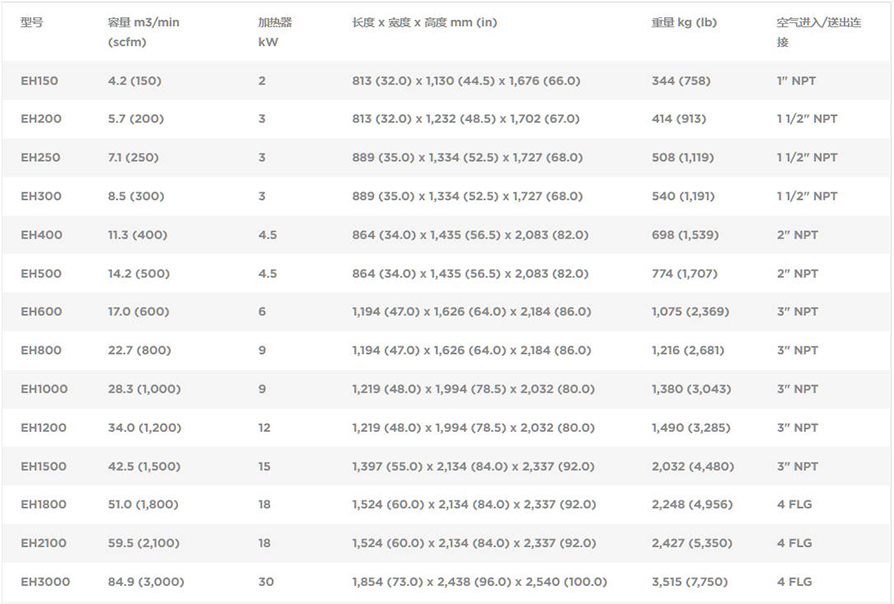The width and height of the screenshot is (894, 604).
Task: Select capacity value 11.3 (400)
Action: tap(137, 235)
